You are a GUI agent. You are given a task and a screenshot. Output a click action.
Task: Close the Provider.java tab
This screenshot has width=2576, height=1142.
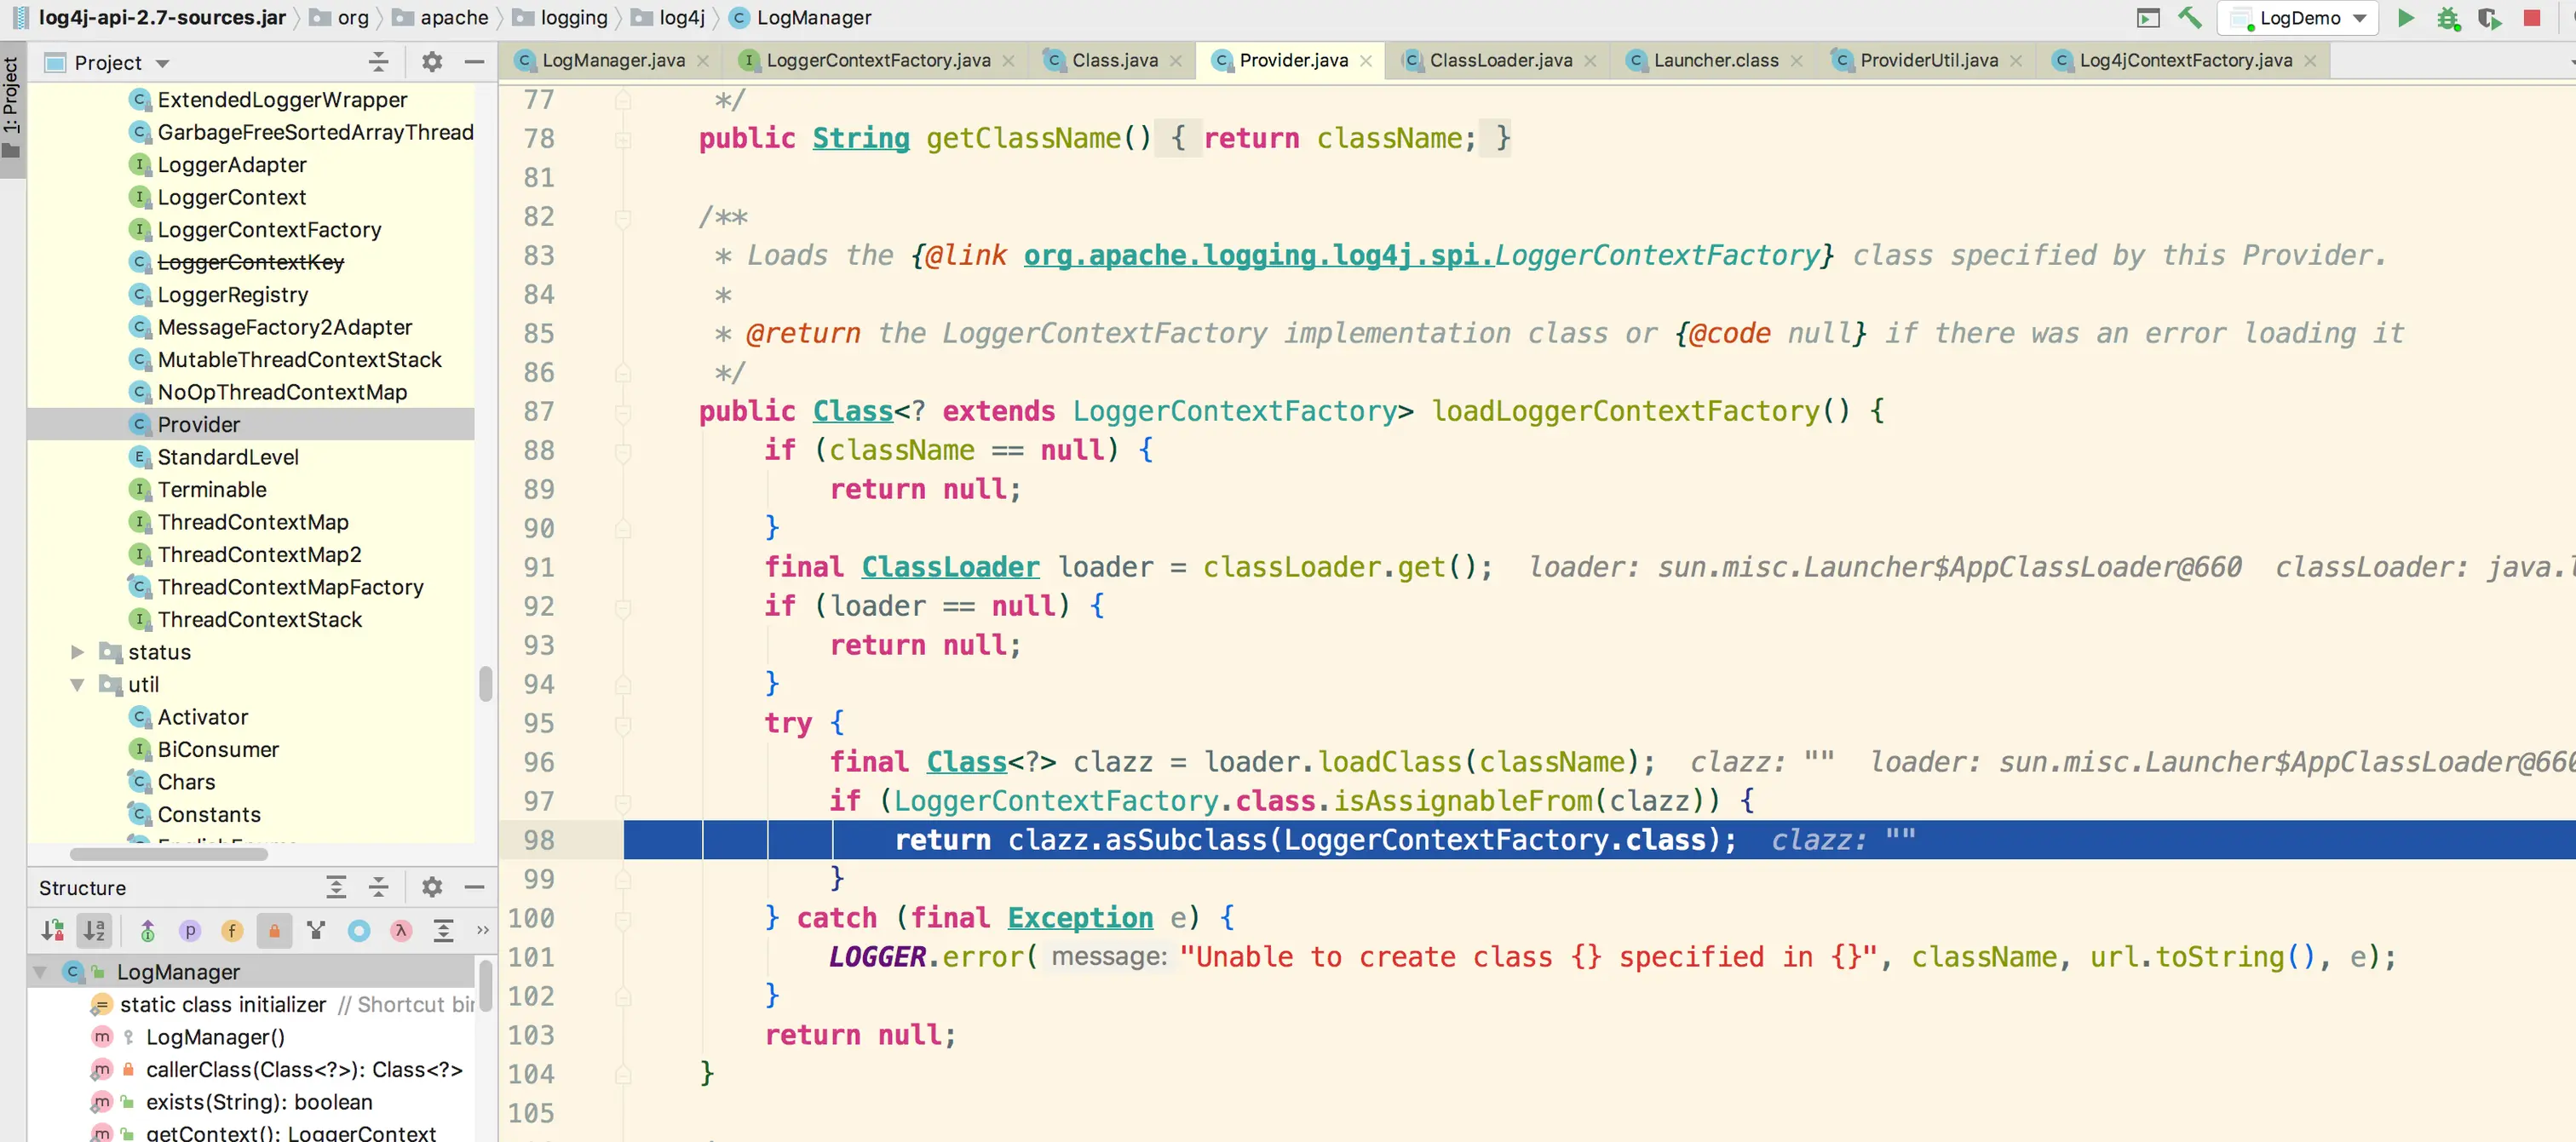click(1366, 61)
